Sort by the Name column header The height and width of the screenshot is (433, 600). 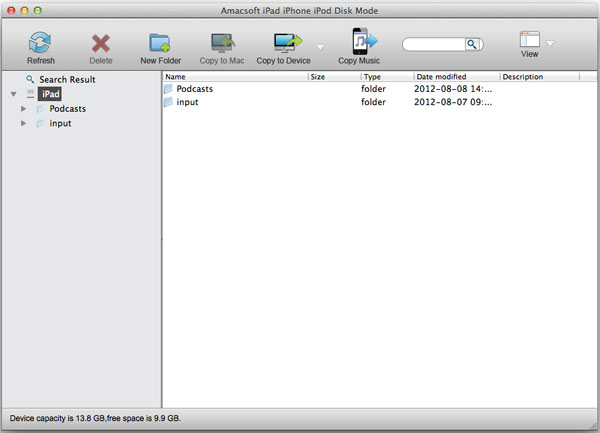tap(235, 77)
